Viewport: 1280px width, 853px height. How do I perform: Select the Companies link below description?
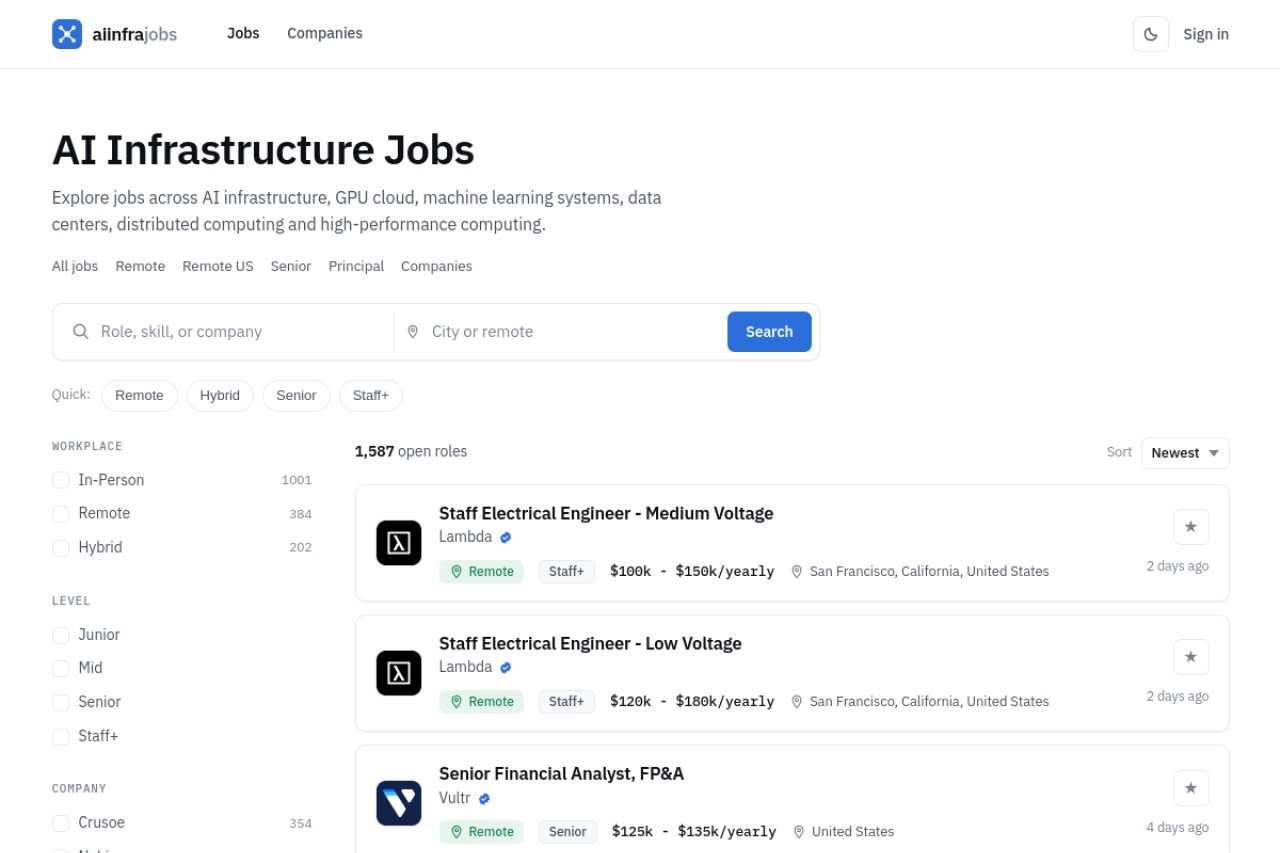pos(437,266)
